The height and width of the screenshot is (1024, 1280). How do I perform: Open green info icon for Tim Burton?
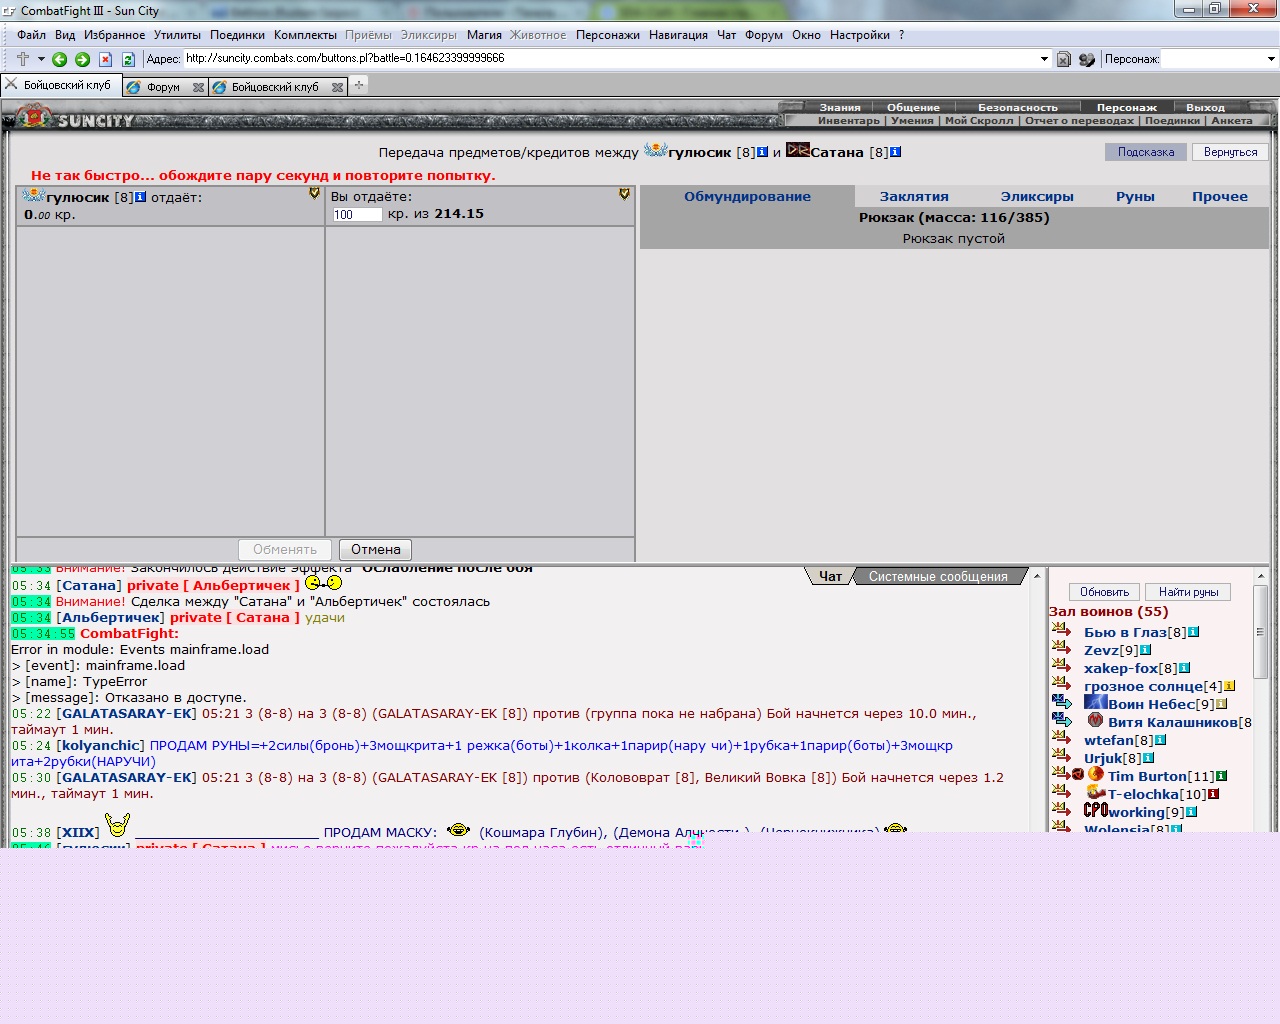point(1221,776)
